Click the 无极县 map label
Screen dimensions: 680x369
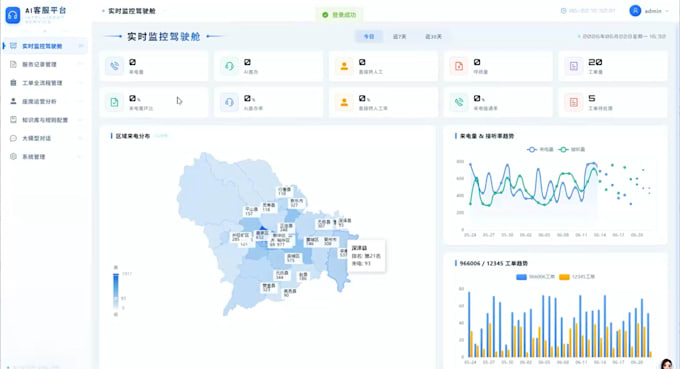tap(324, 223)
